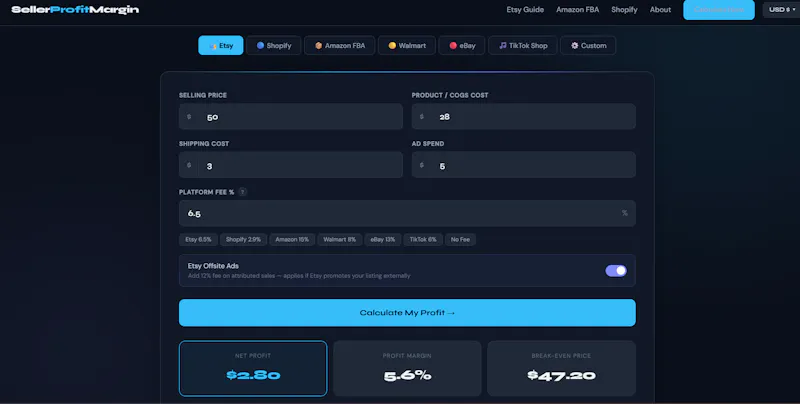Toggle the Etsy Offsite Ads switch
This screenshot has height=404, width=800.
click(616, 271)
